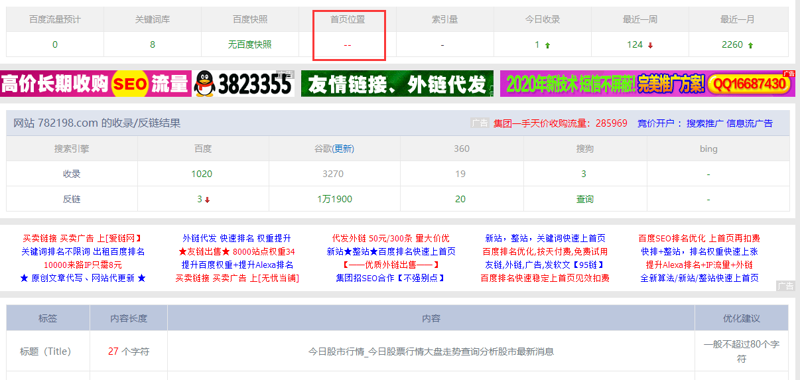Open ad link 百度排名快速稳定上首页见效扣费

click(x=545, y=278)
